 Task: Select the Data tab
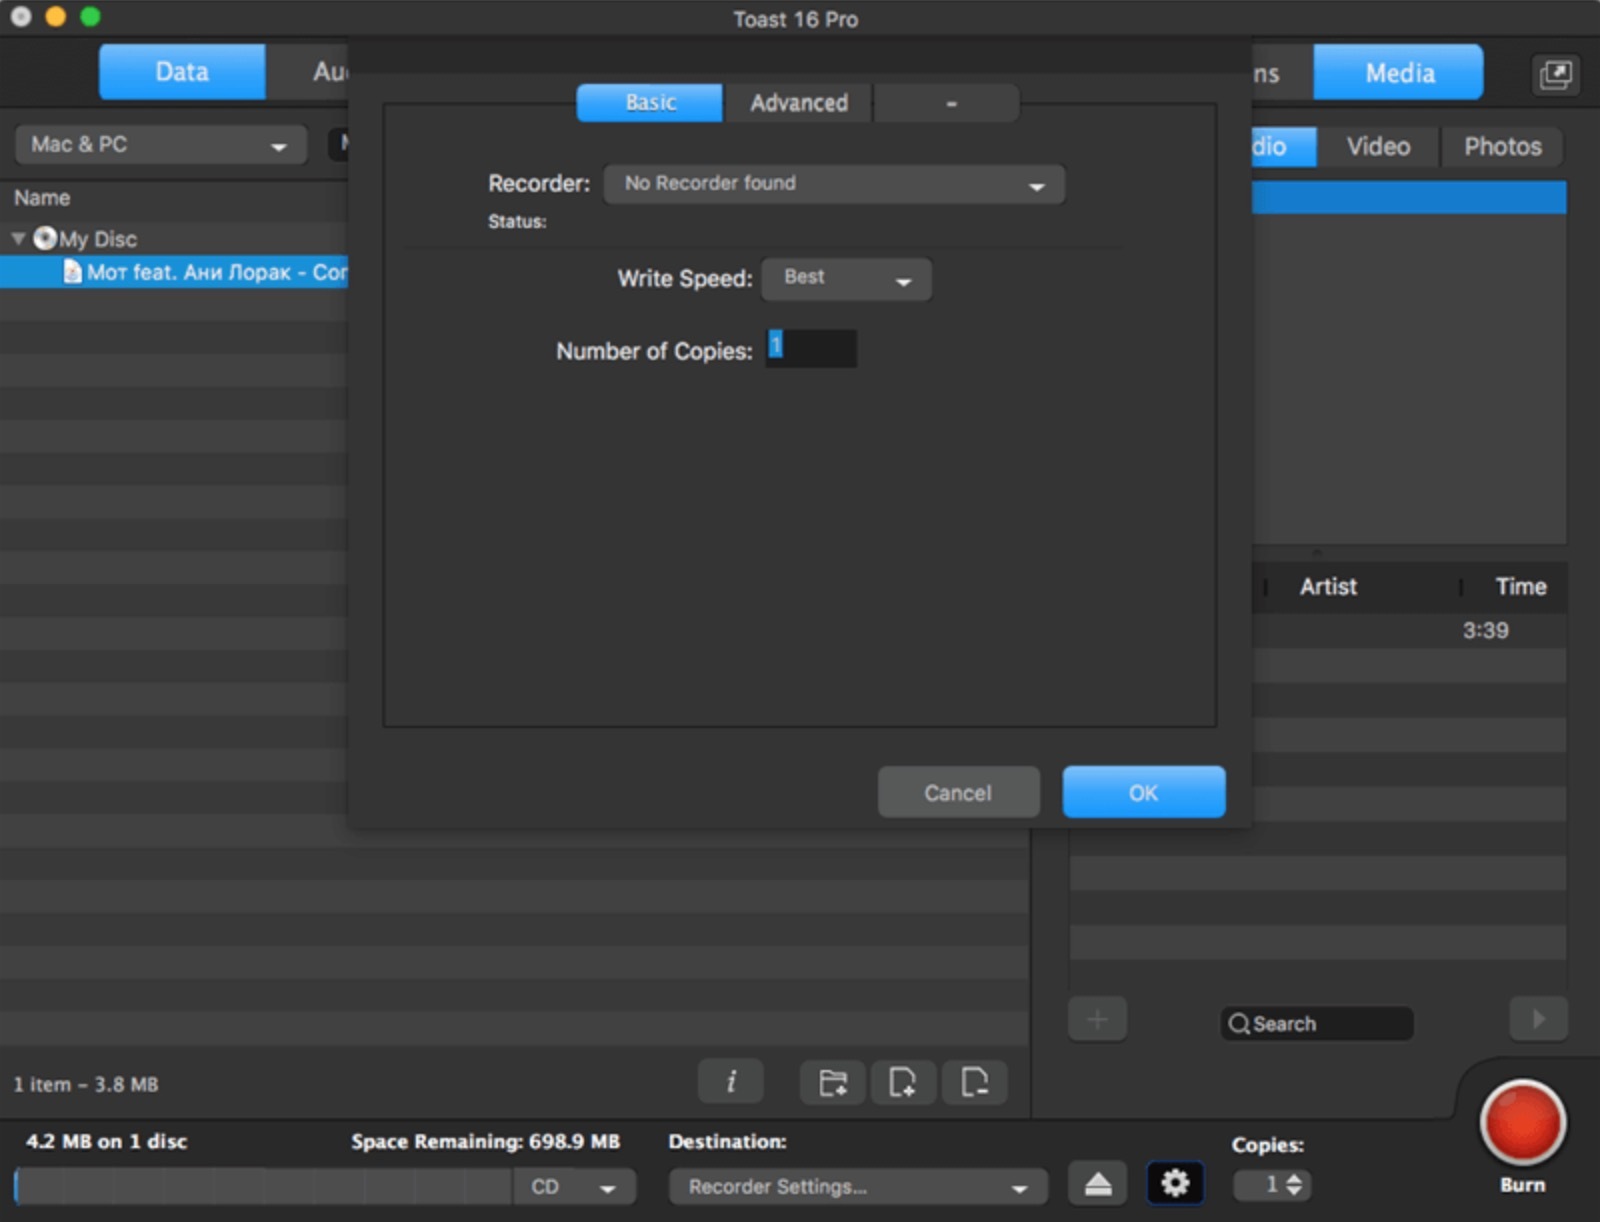[x=182, y=72]
